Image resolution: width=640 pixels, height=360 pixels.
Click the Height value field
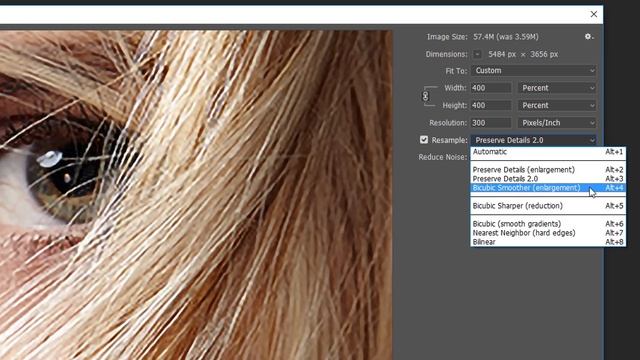coord(491,105)
